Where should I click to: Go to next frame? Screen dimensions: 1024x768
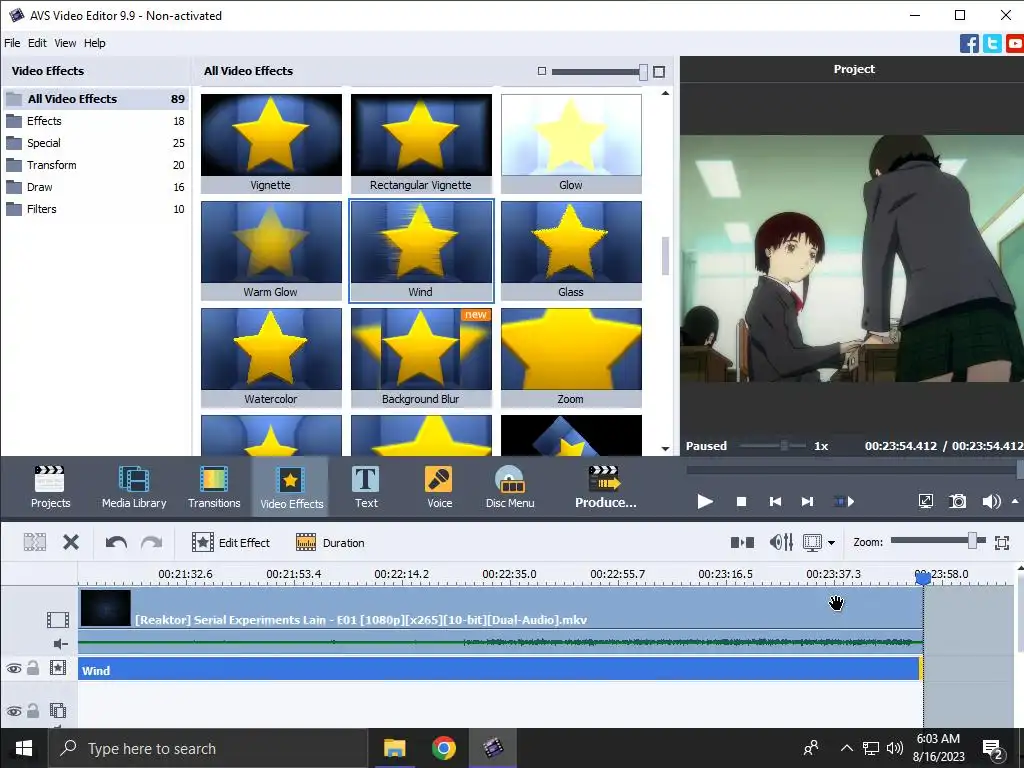807,502
